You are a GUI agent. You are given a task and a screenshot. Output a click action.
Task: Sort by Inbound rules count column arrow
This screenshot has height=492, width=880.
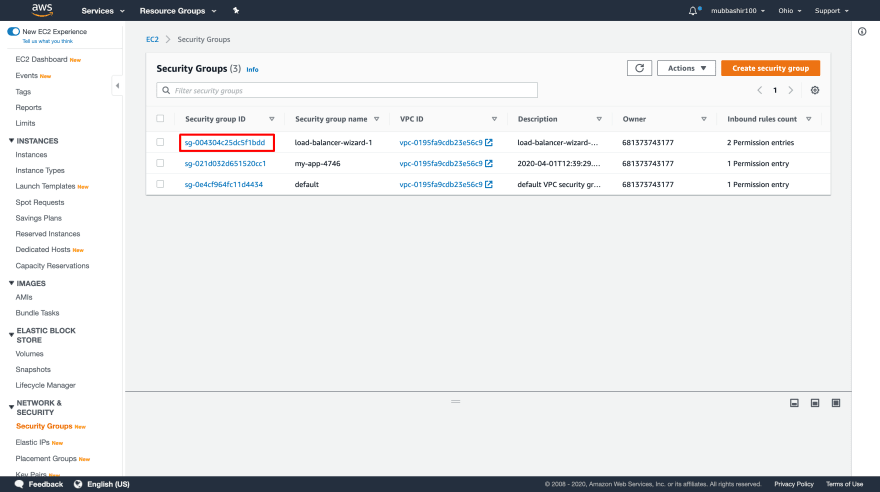809,119
